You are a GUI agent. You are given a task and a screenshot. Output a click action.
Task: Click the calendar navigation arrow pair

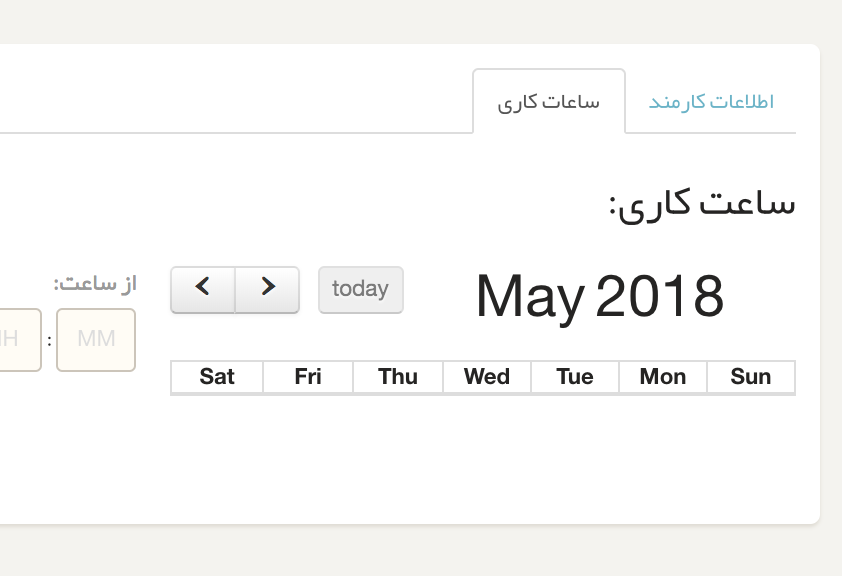(x=234, y=289)
